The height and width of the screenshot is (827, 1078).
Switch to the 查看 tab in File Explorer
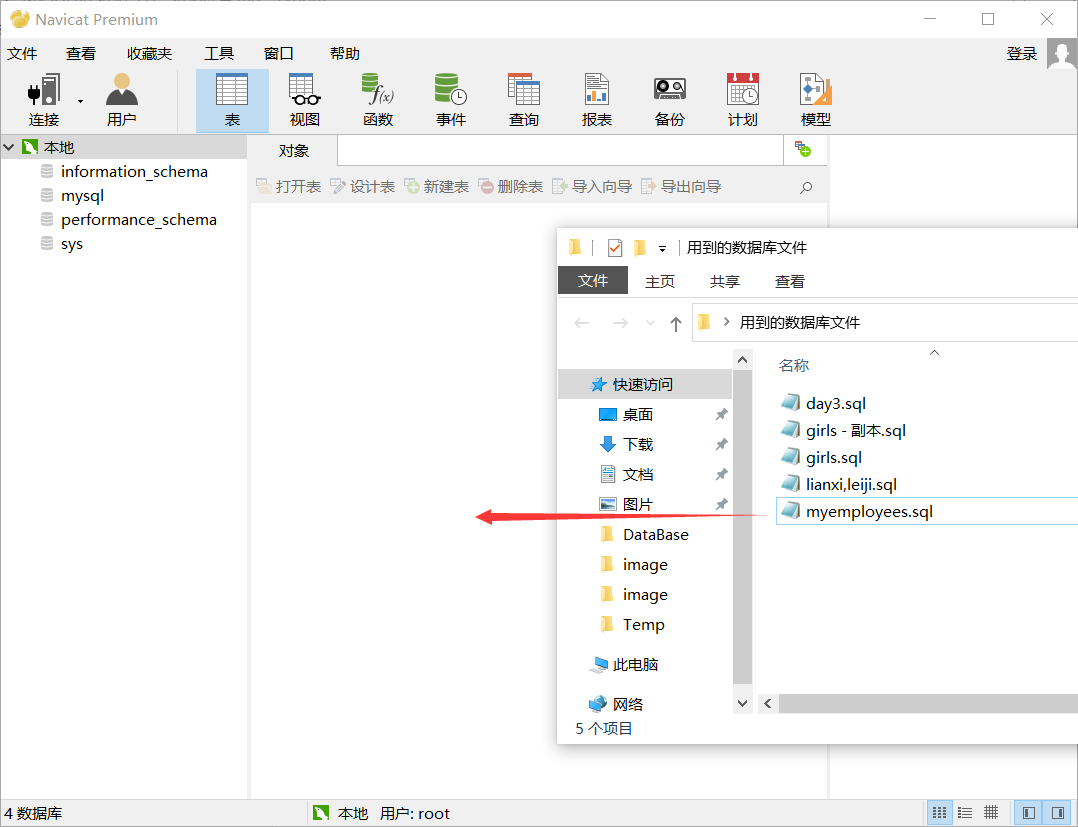(x=789, y=282)
